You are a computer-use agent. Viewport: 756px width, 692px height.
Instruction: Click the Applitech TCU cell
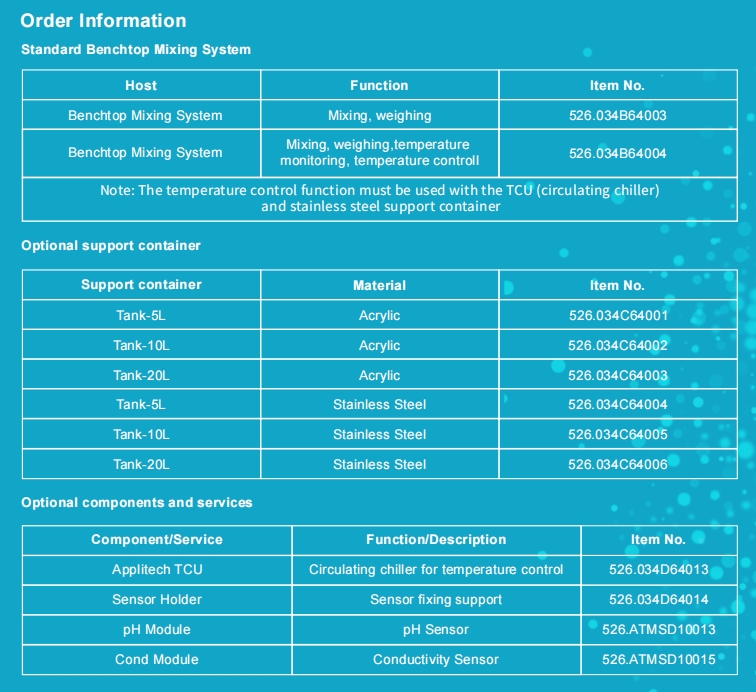click(157, 569)
